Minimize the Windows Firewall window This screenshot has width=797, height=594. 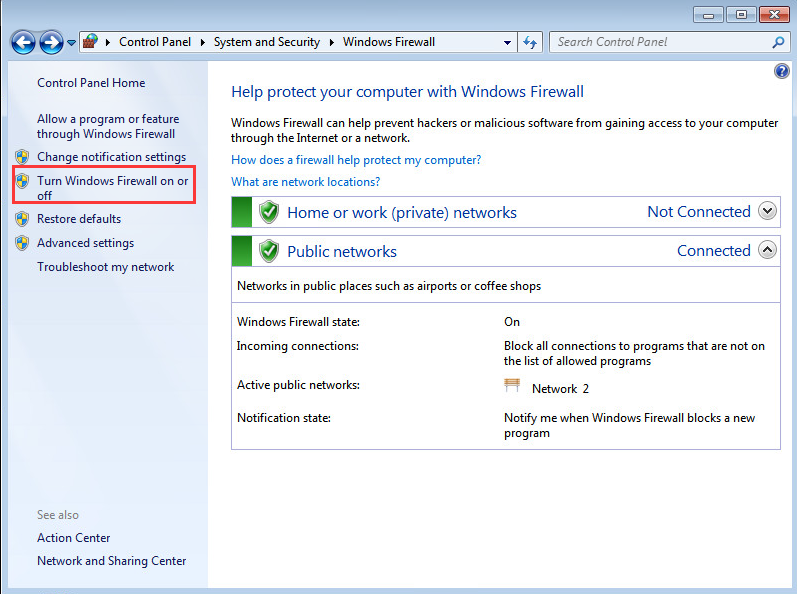pos(708,15)
